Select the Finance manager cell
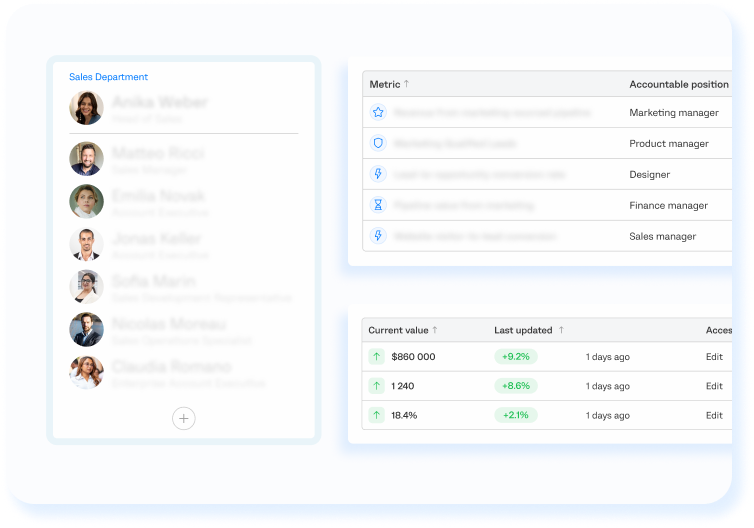The image size is (754, 528). click(668, 205)
